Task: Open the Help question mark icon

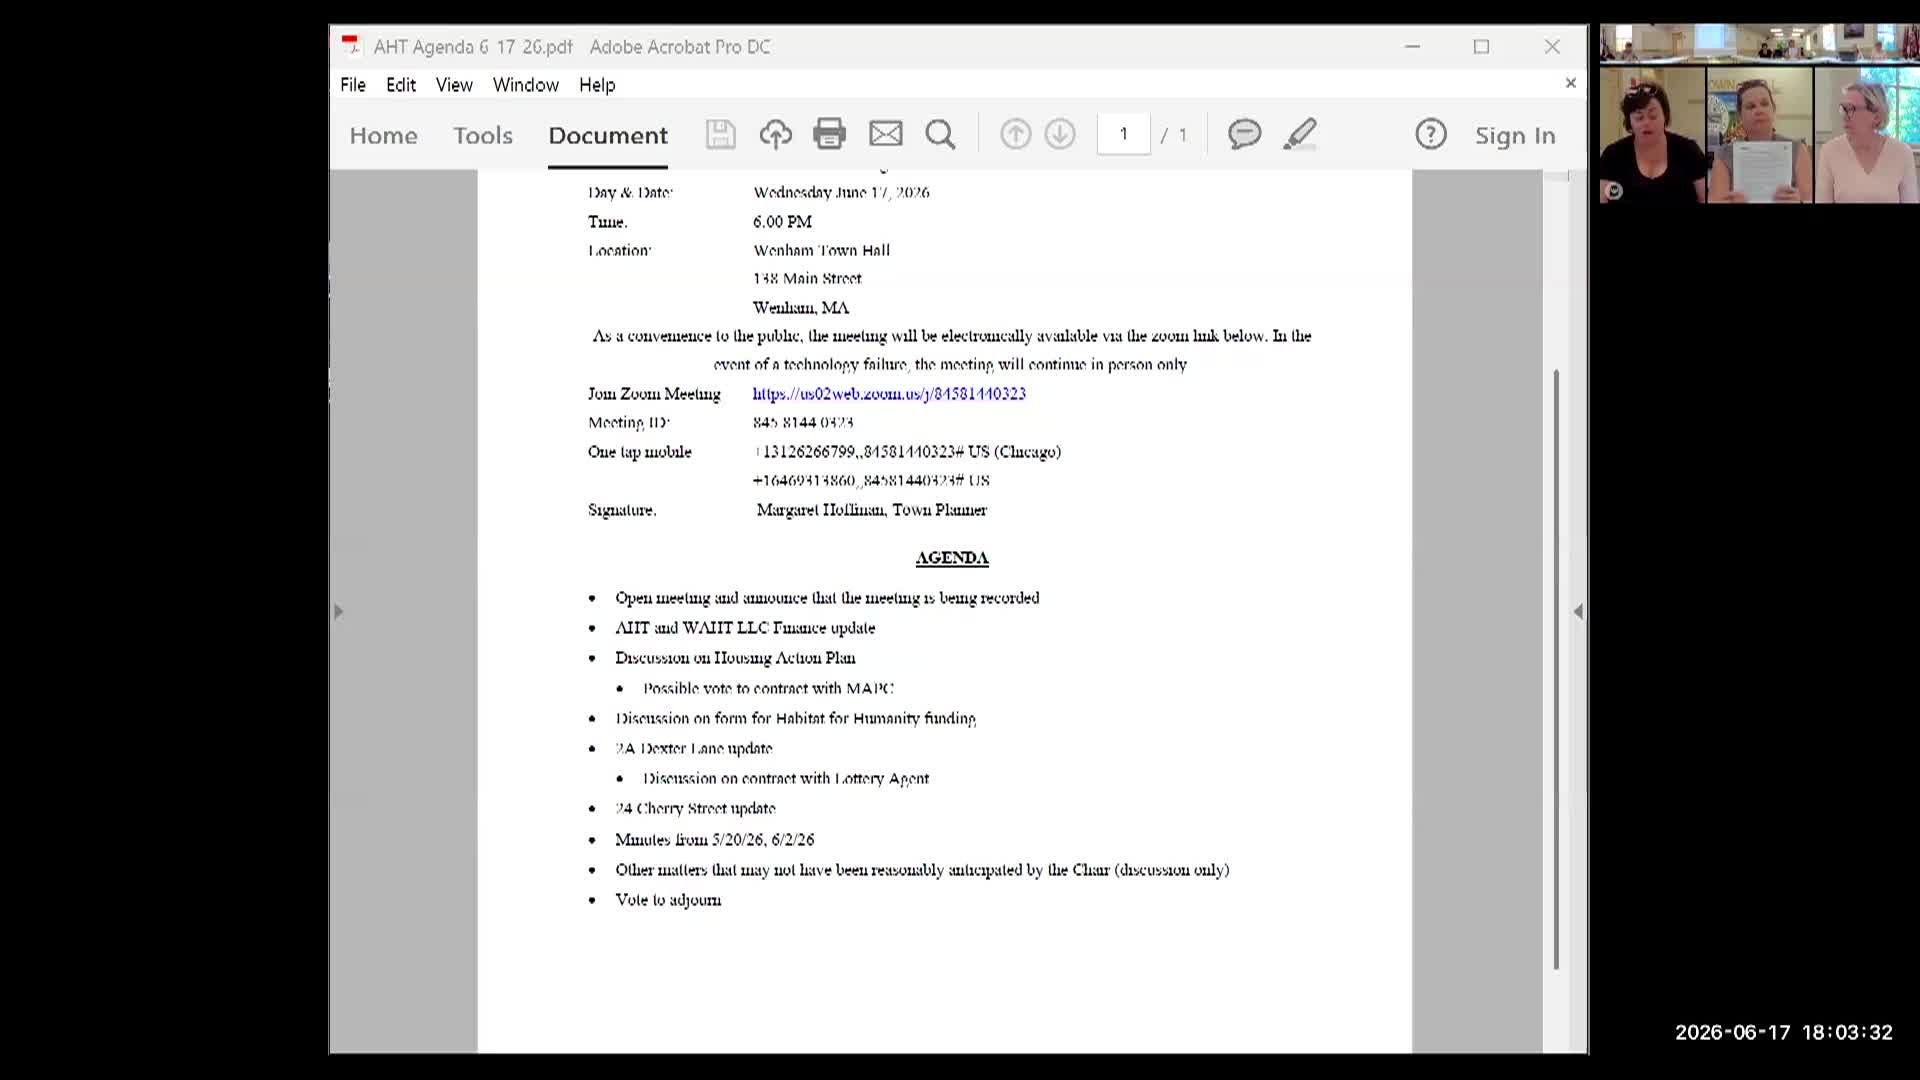Action: tap(1431, 134)
